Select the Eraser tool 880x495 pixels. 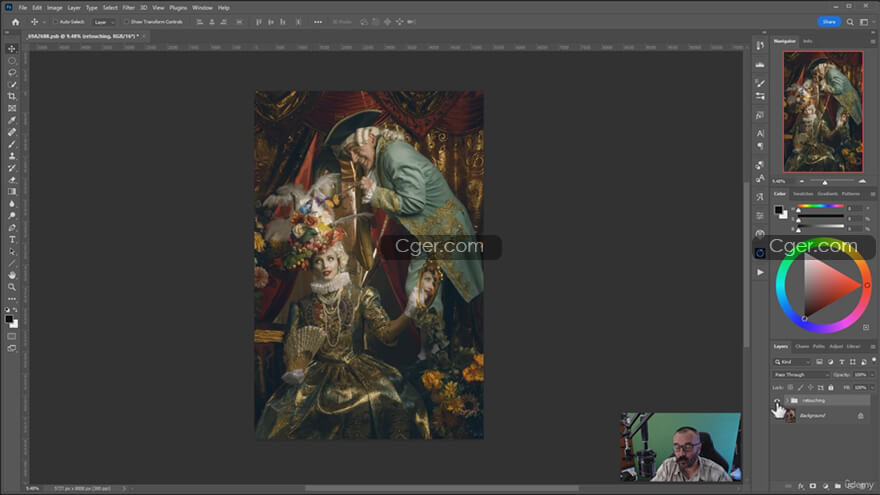(12, 180)
